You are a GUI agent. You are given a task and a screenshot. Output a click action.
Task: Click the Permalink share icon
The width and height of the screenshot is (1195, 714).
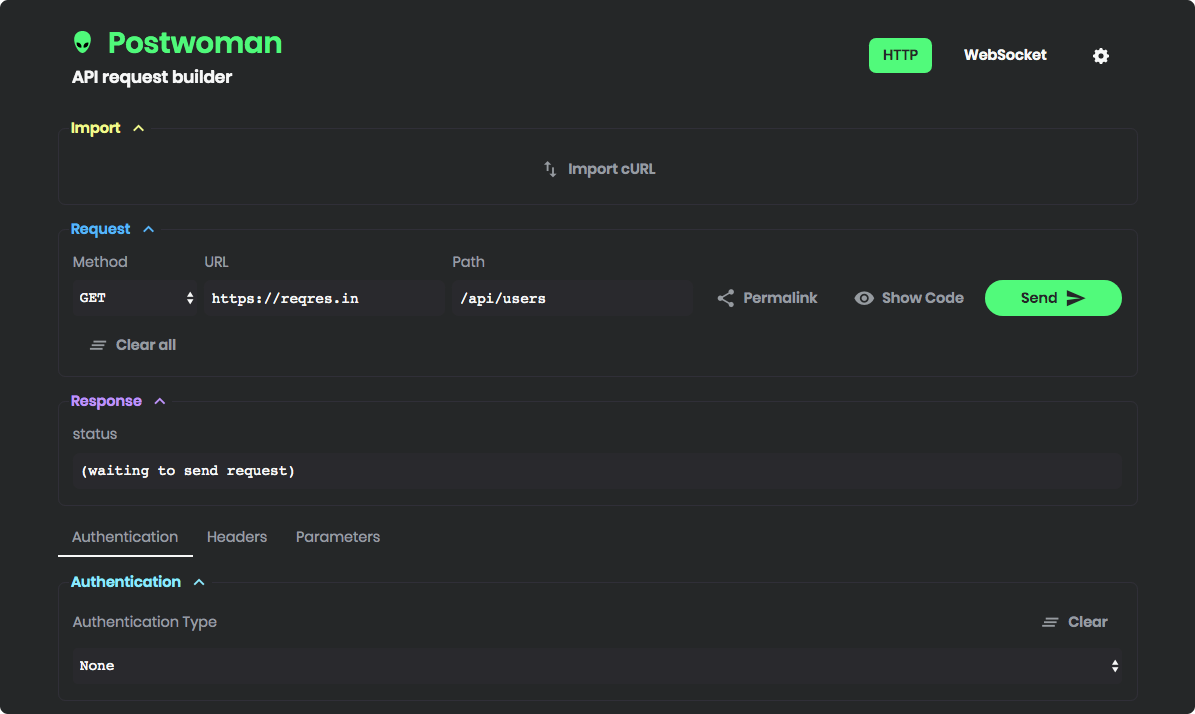[726, 298]
